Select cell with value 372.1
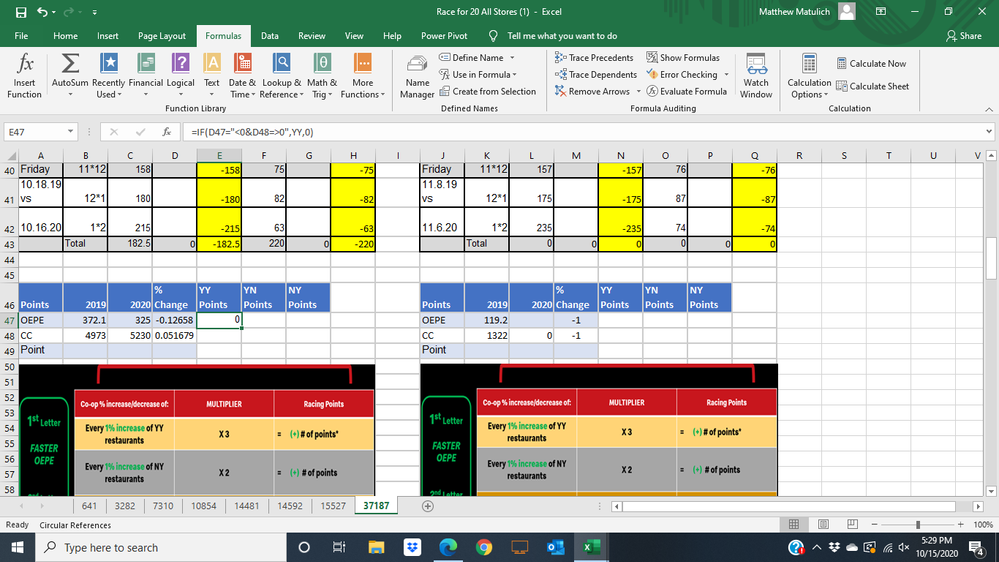 point(85,320)
